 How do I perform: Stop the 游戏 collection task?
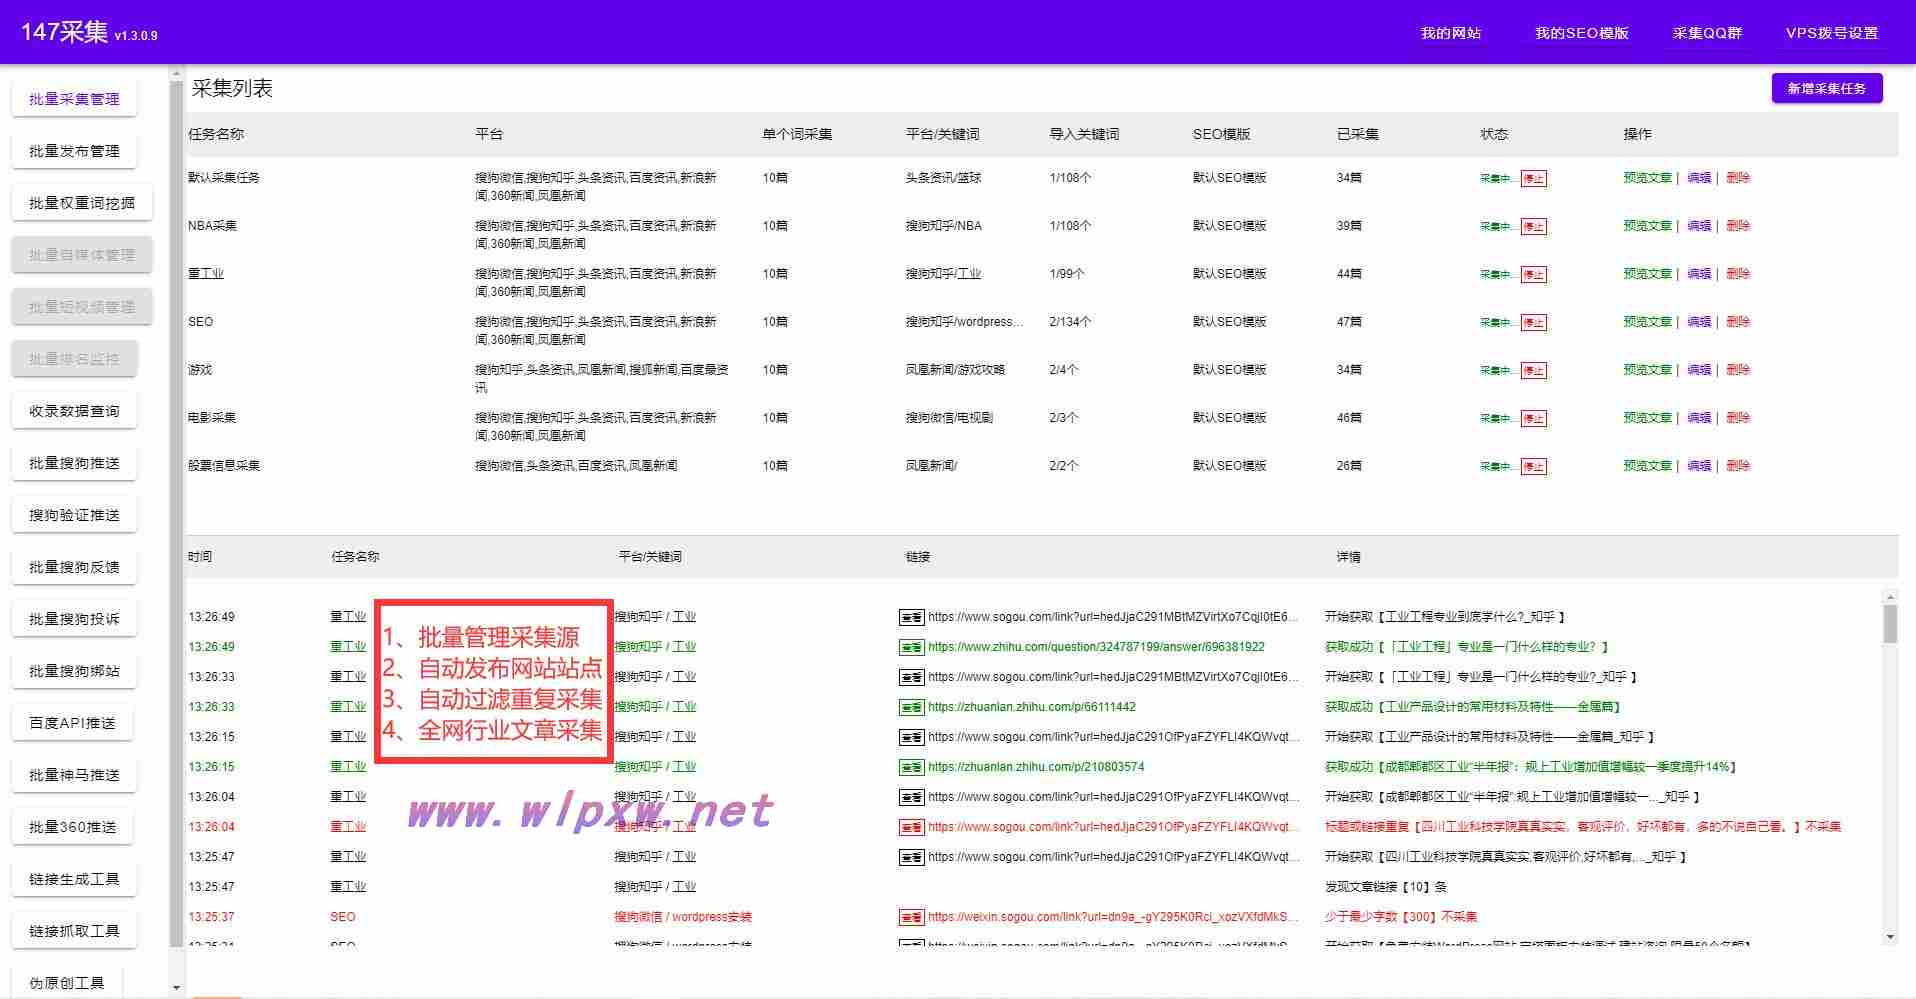(x=1534, y=371)
